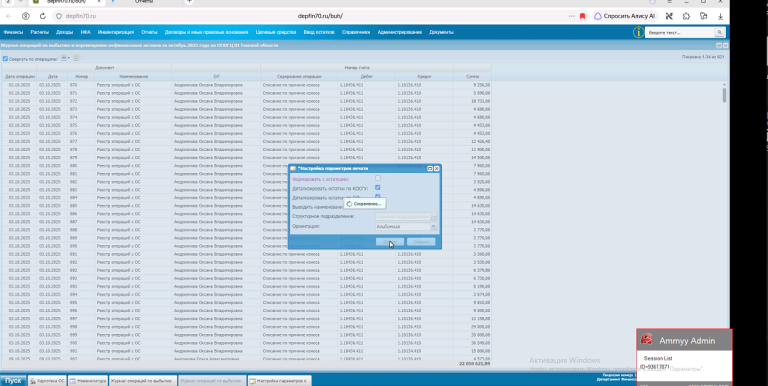Click the magnifier search icon
The height and width of the screenshot is (386, 768).
(720, 32)
